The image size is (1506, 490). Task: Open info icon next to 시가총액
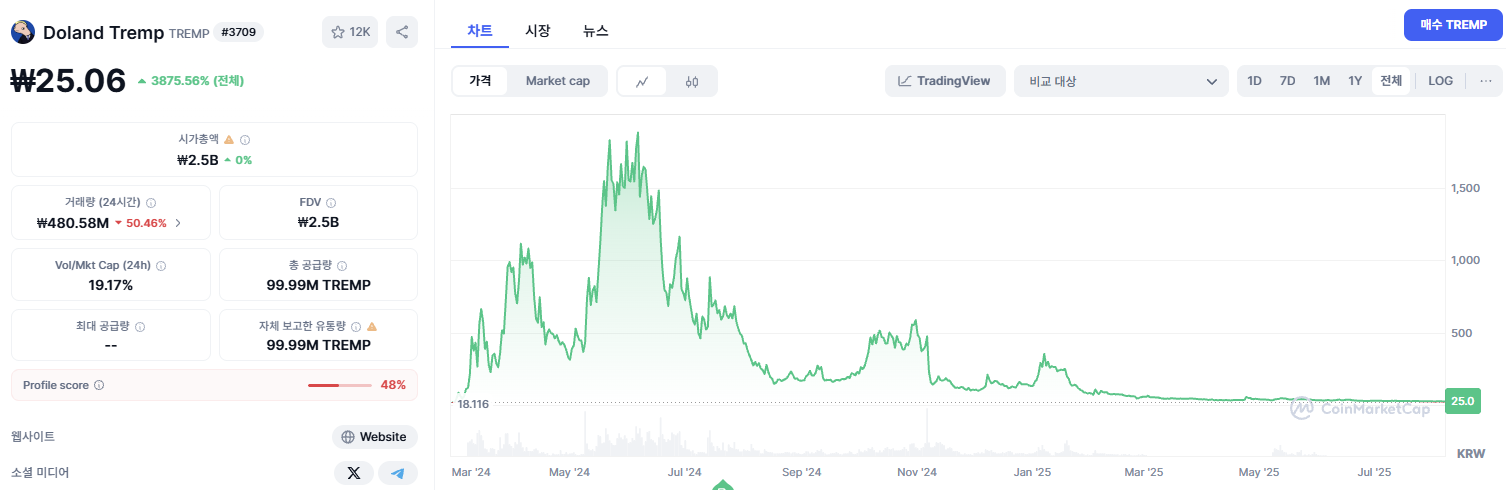[245, 140]
